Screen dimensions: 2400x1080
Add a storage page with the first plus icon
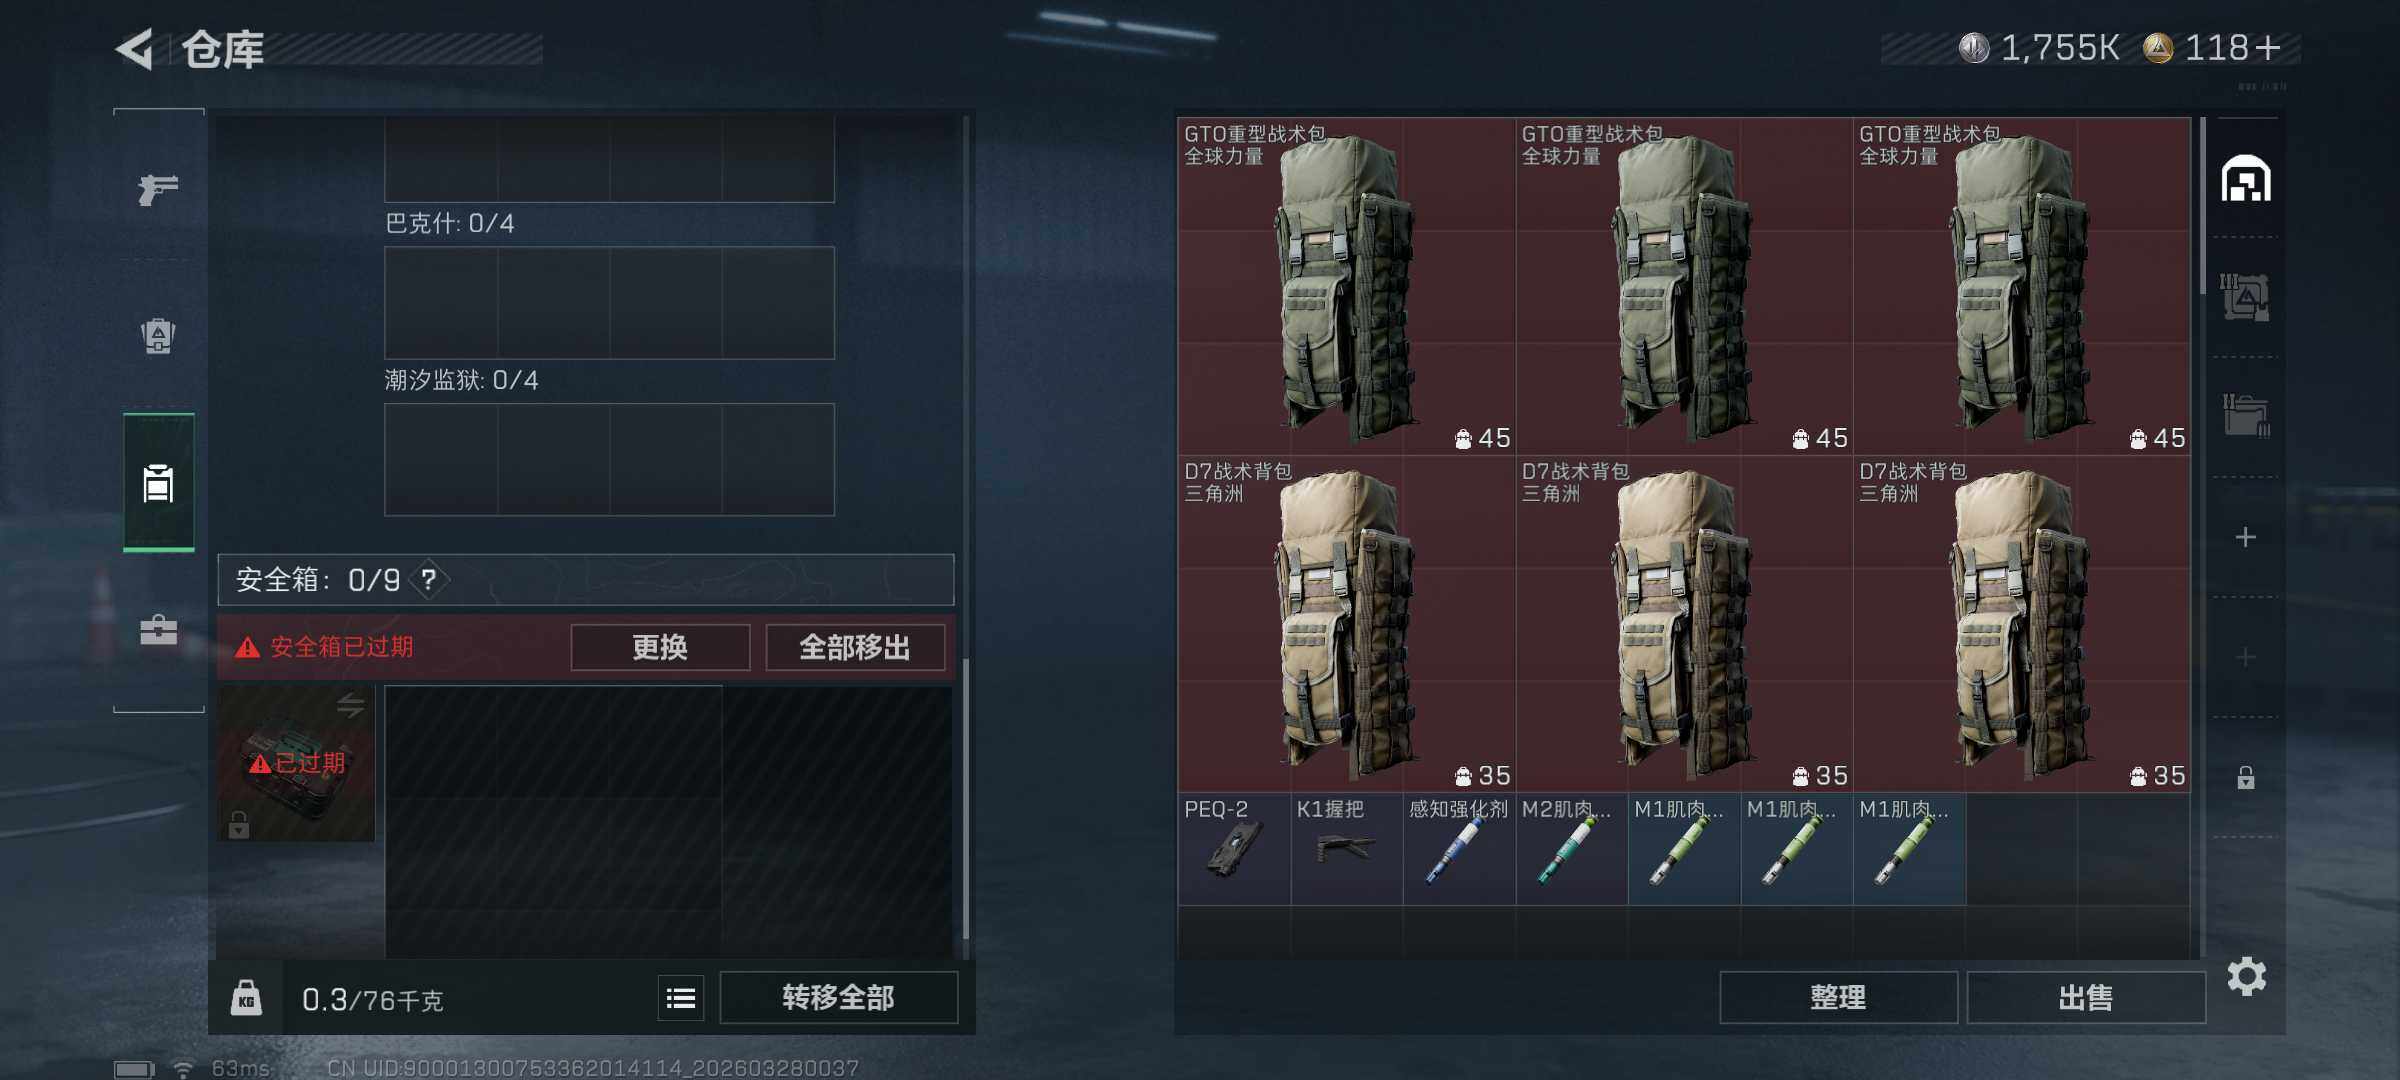(2246, 537)
